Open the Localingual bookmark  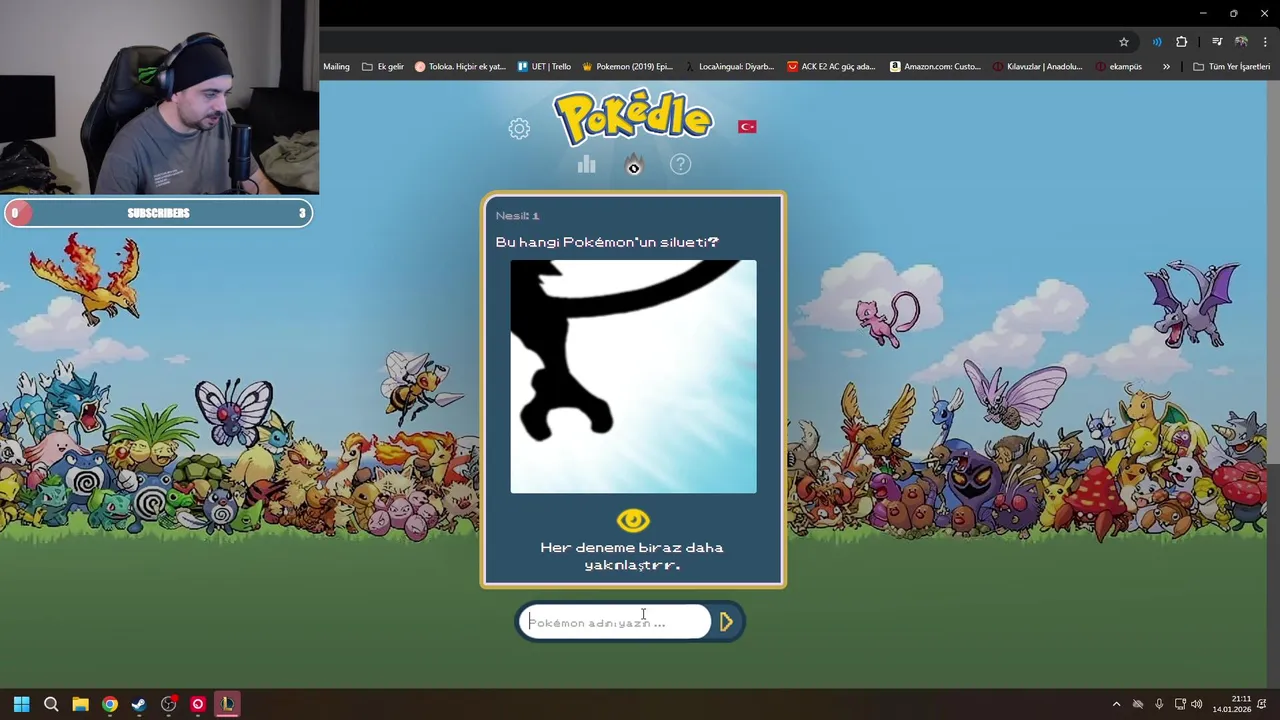click(729, 67)
